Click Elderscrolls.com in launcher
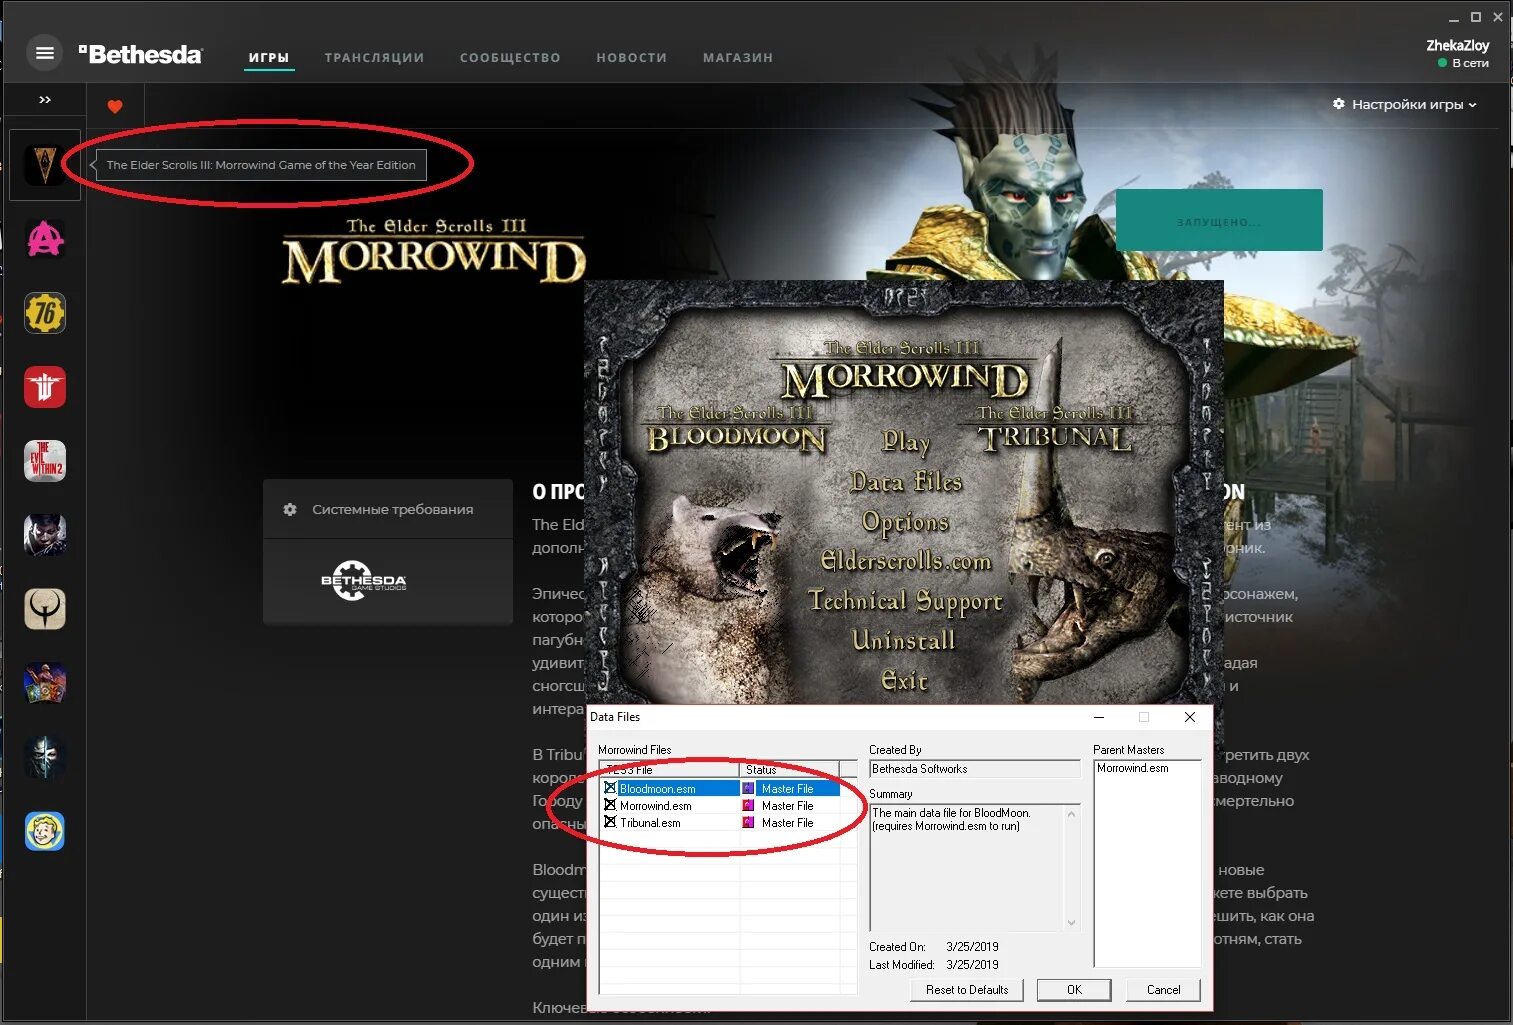Image resolution: width=1513 pixels, height=1025 pixels. (x=906, y=561)
